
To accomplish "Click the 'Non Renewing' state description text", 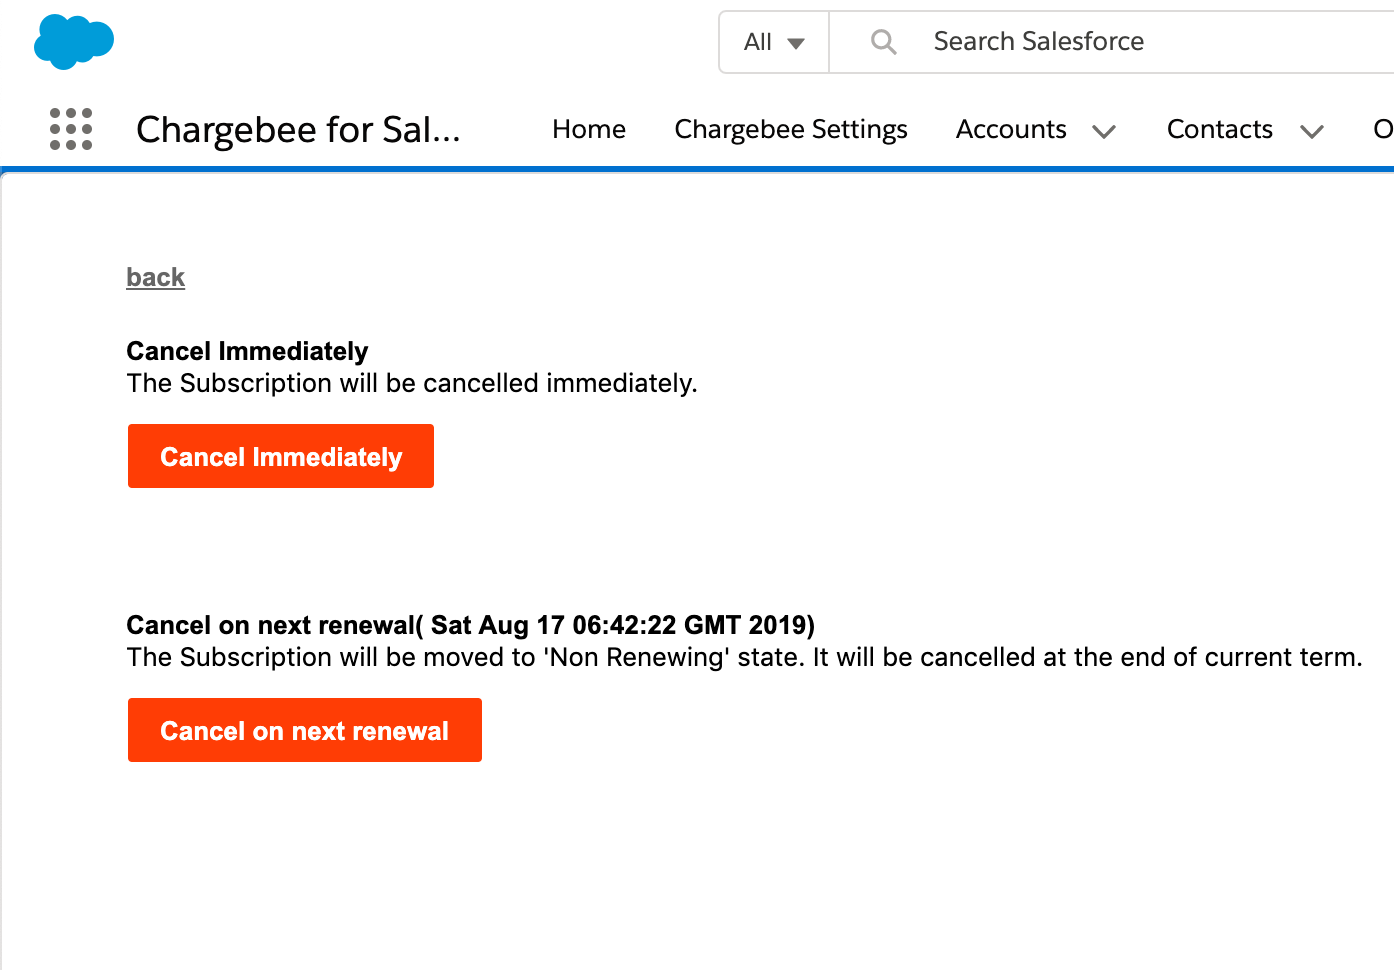I will click(744, 657).
